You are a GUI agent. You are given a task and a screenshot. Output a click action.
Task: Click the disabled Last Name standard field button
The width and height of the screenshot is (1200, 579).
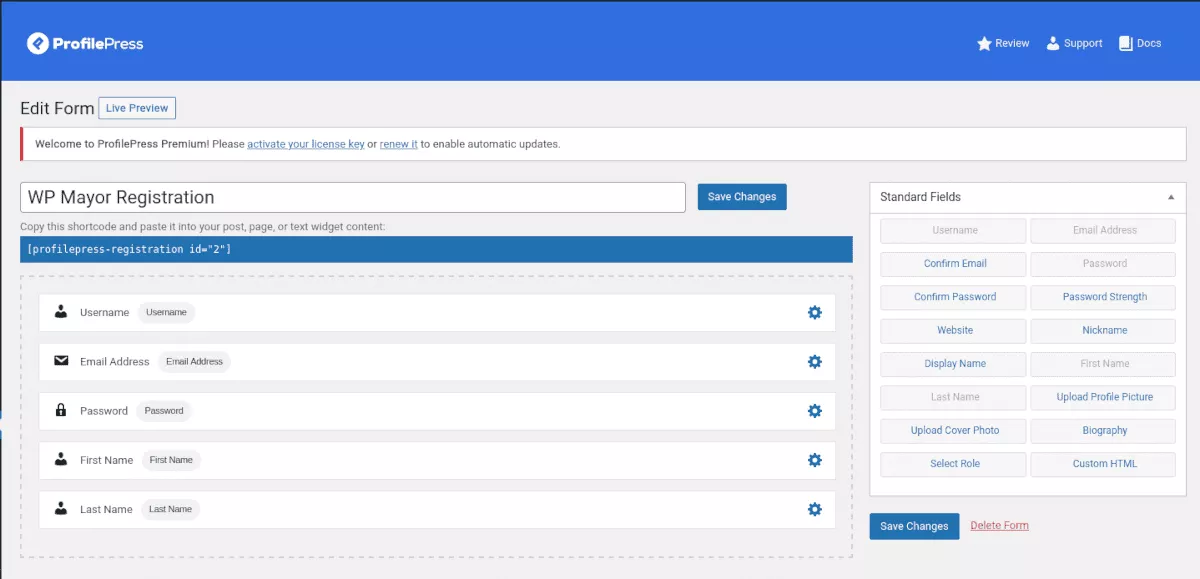tap(955, 397)
